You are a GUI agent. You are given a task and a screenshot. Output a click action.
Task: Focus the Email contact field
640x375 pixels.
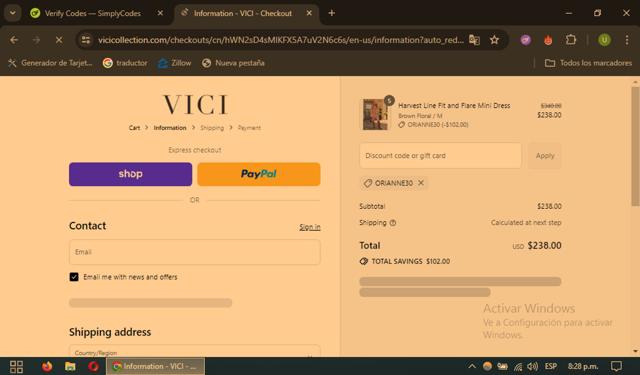(195, 252)
